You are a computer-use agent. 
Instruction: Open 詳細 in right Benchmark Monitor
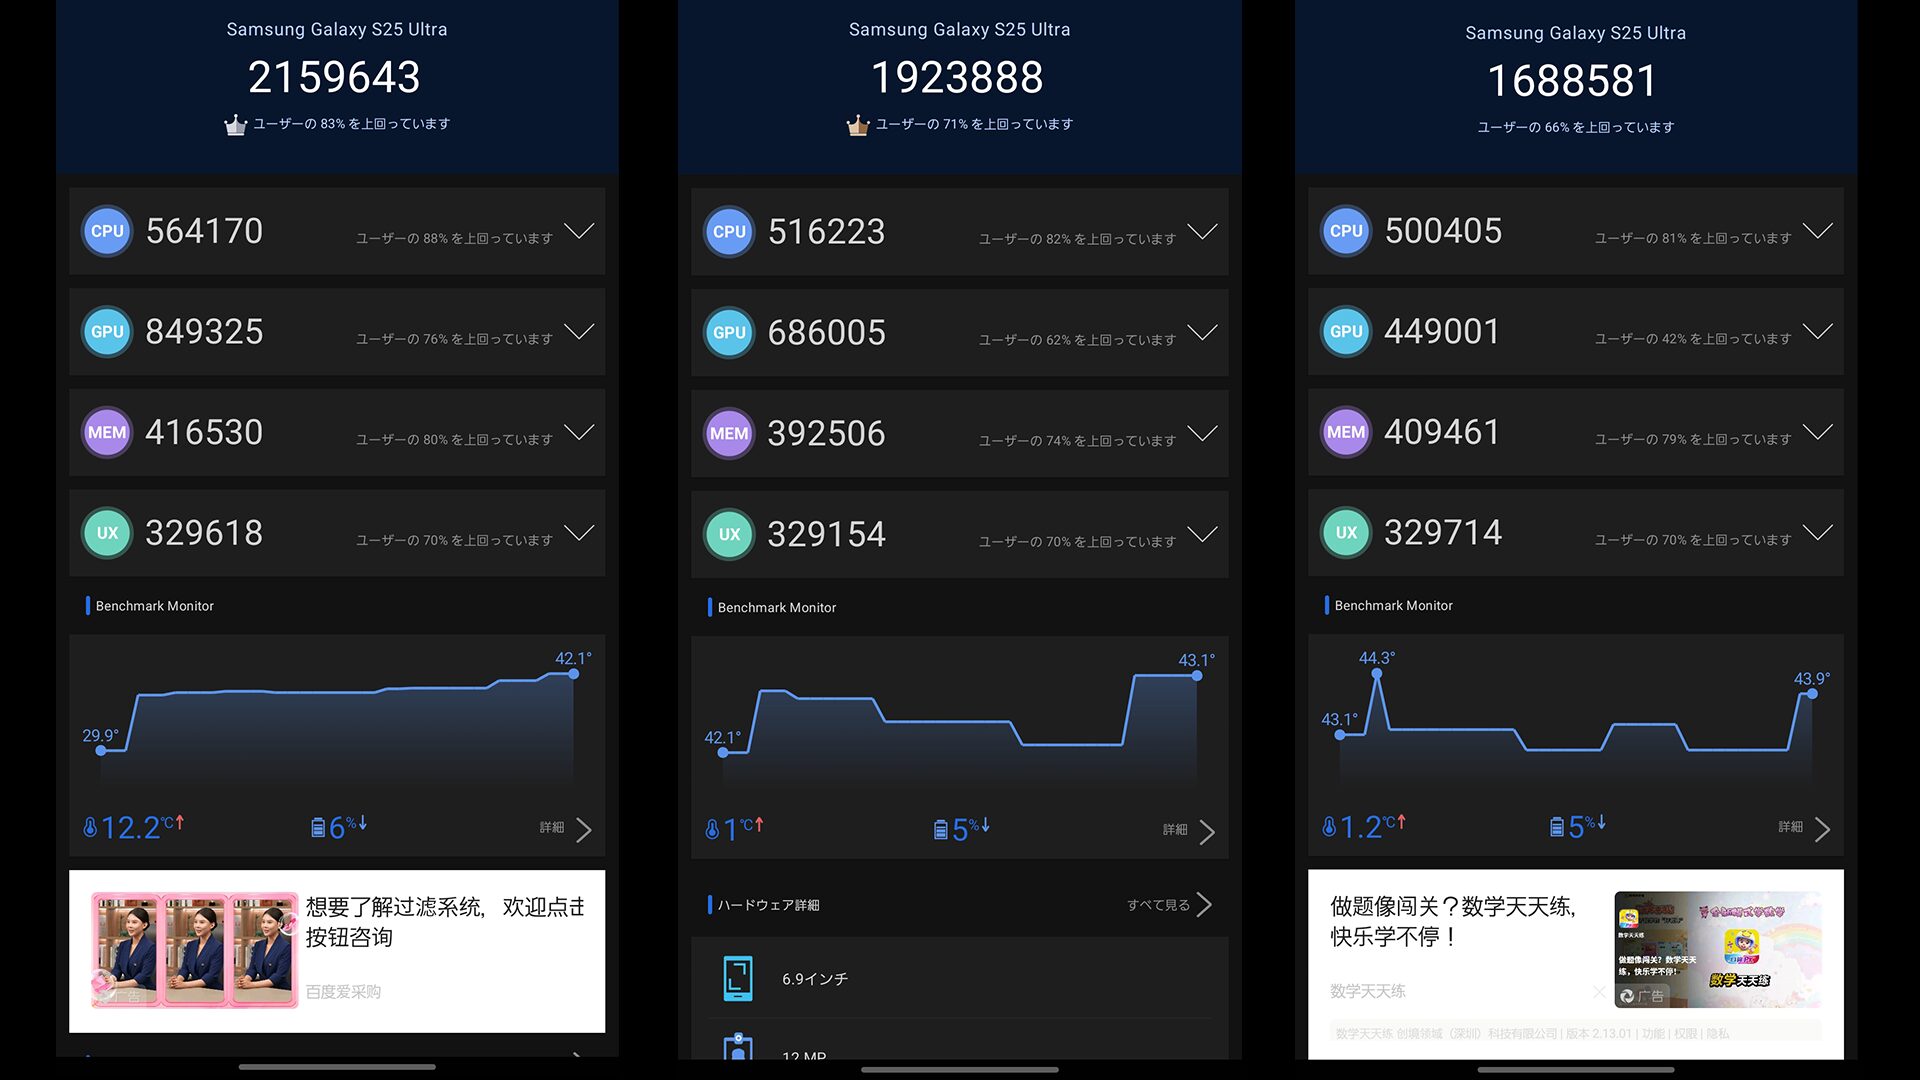(1805, 828)
